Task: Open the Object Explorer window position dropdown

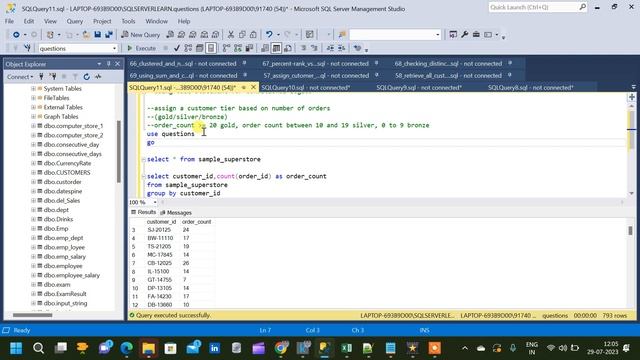Action: (99, 64)
